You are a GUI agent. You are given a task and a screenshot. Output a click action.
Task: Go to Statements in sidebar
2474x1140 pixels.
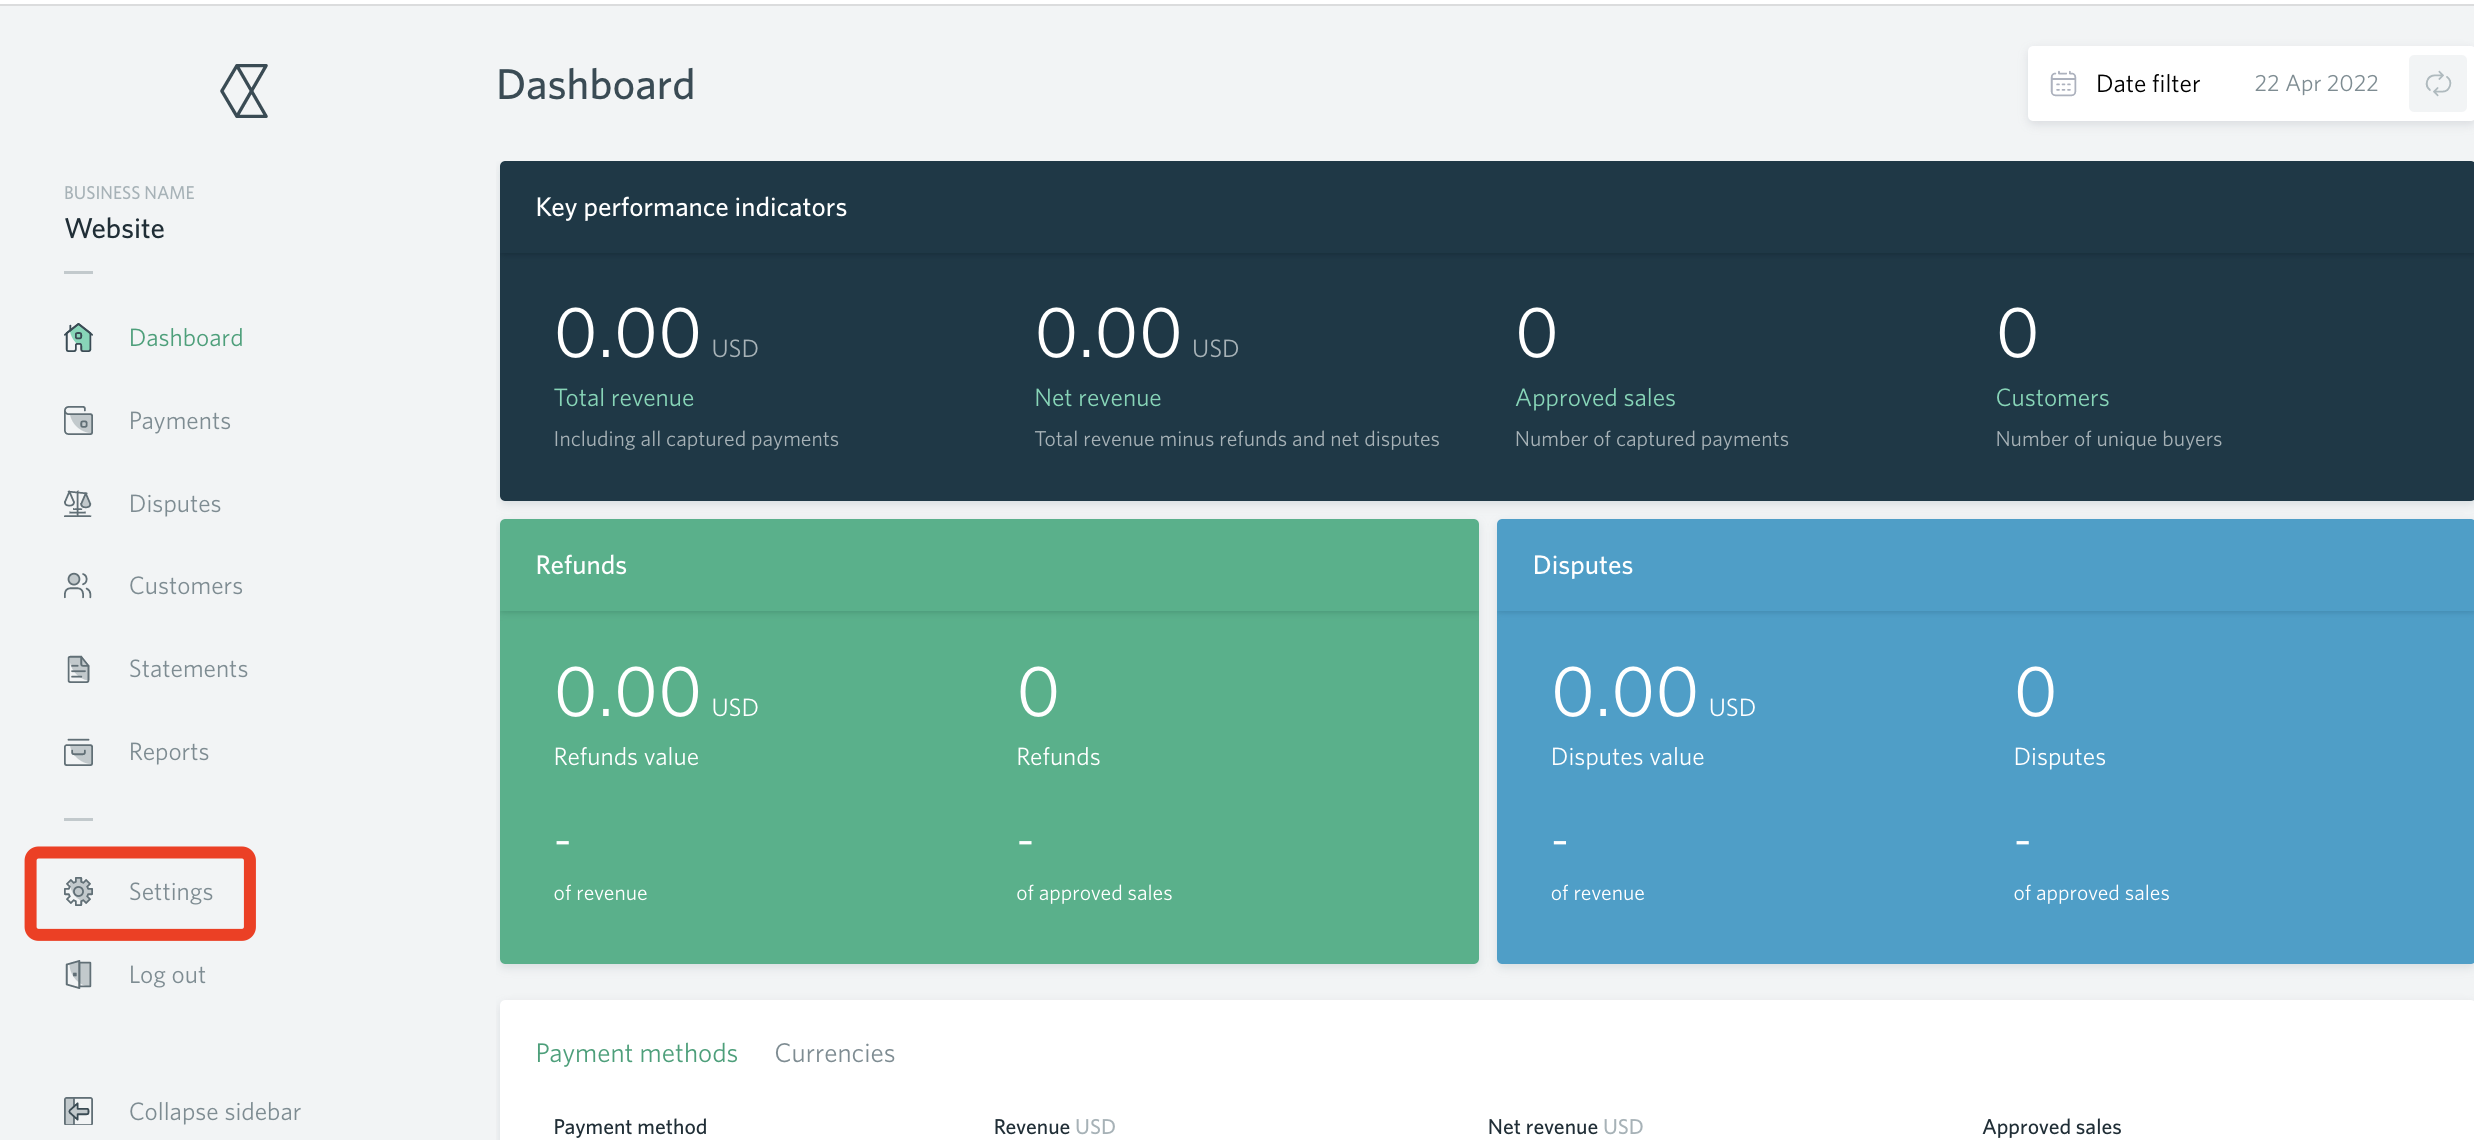[188, 669]
